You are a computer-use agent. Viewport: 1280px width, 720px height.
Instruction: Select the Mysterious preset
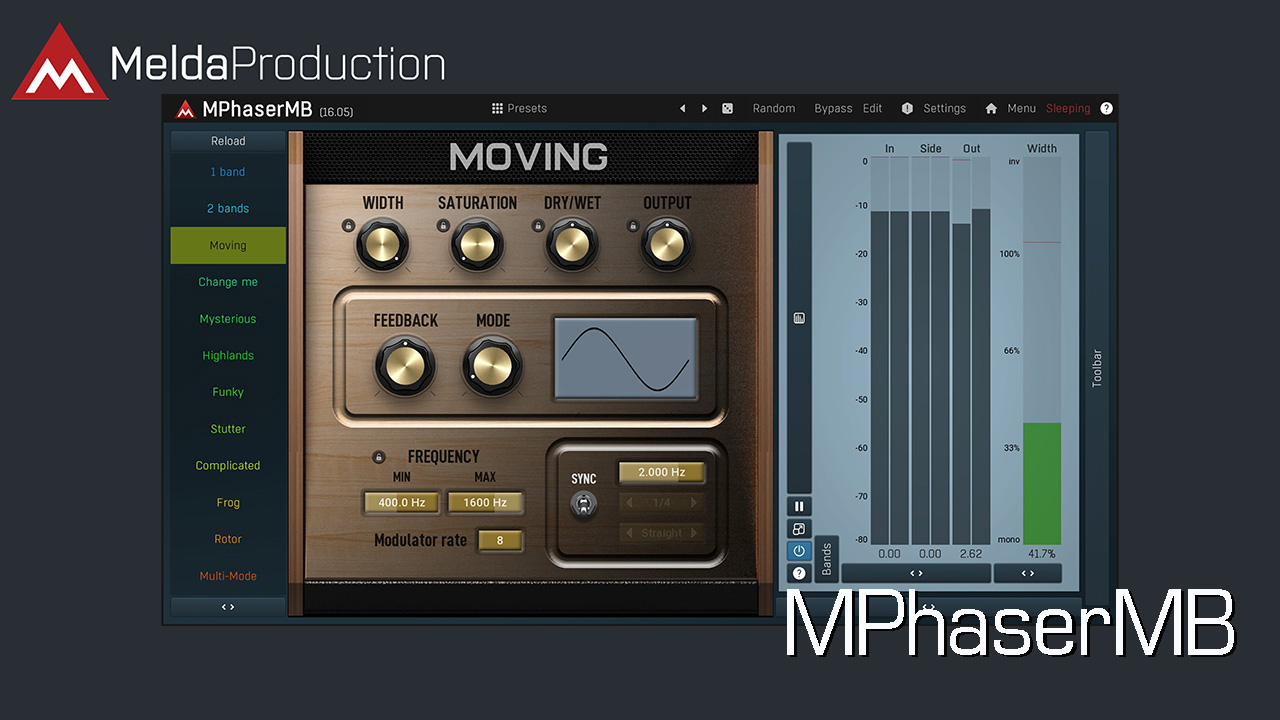pyautogui.click(x=228, y=319)
